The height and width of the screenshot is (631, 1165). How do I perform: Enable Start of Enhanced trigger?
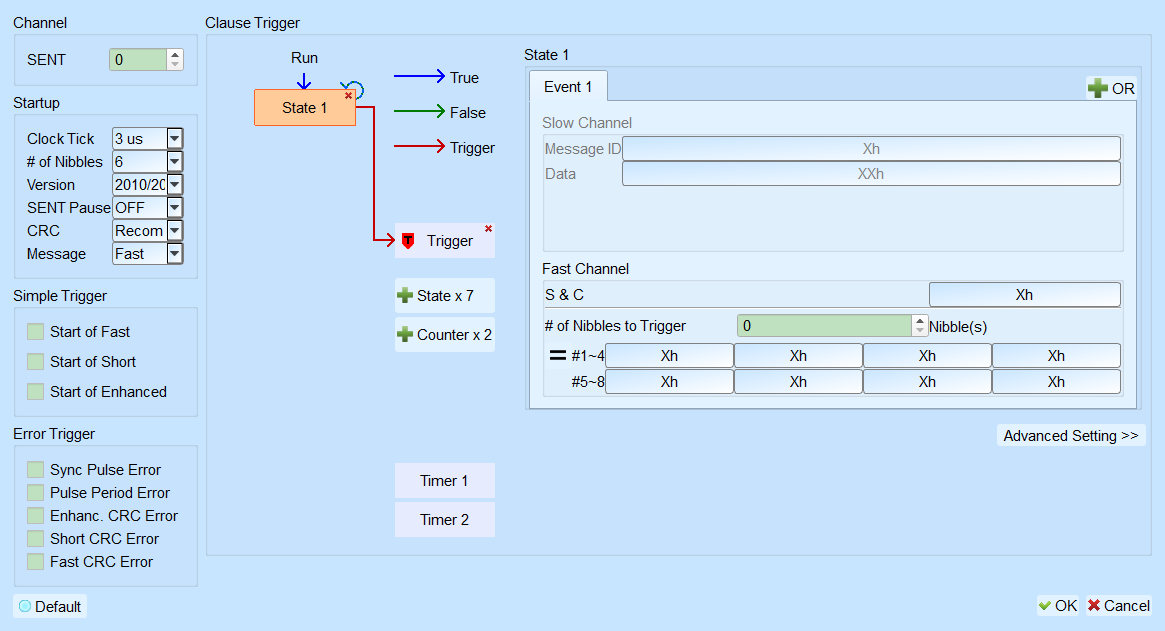(x=35, y=392)
